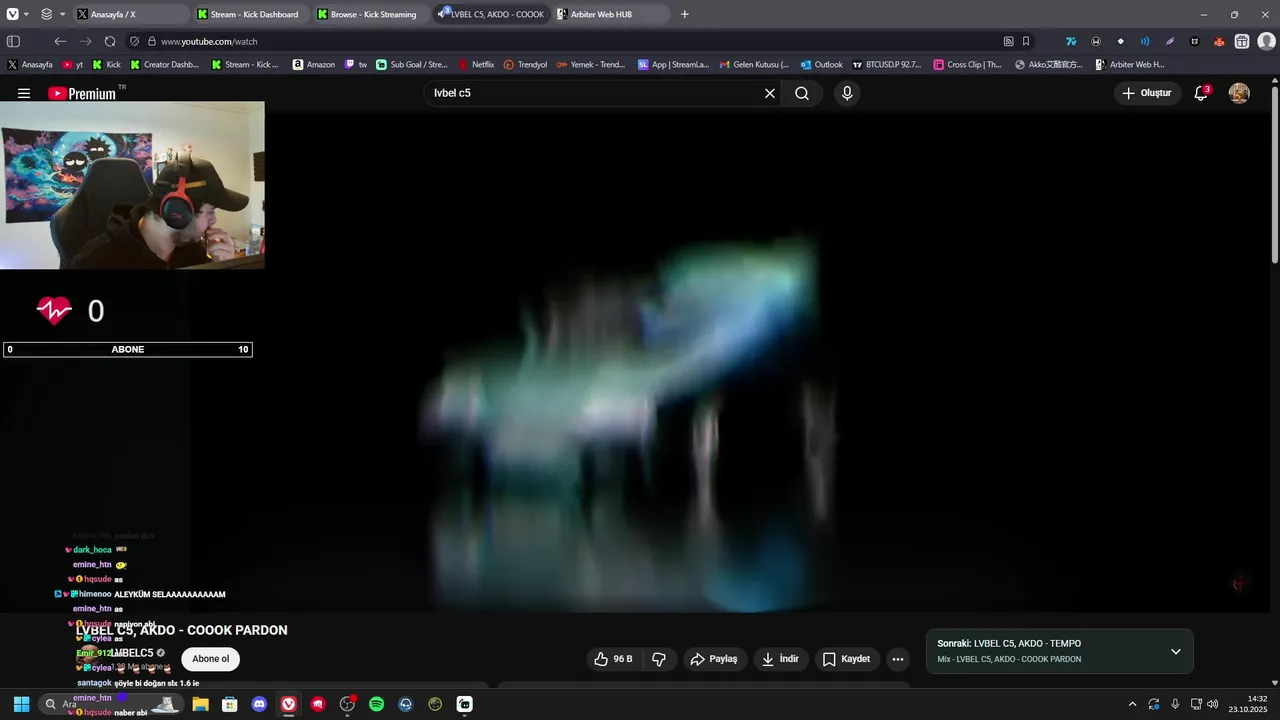Image resolution: width=1280 pixels, height=720 pixels.
Task: Open Discord from the taskbar
Action: pos(259,704)
